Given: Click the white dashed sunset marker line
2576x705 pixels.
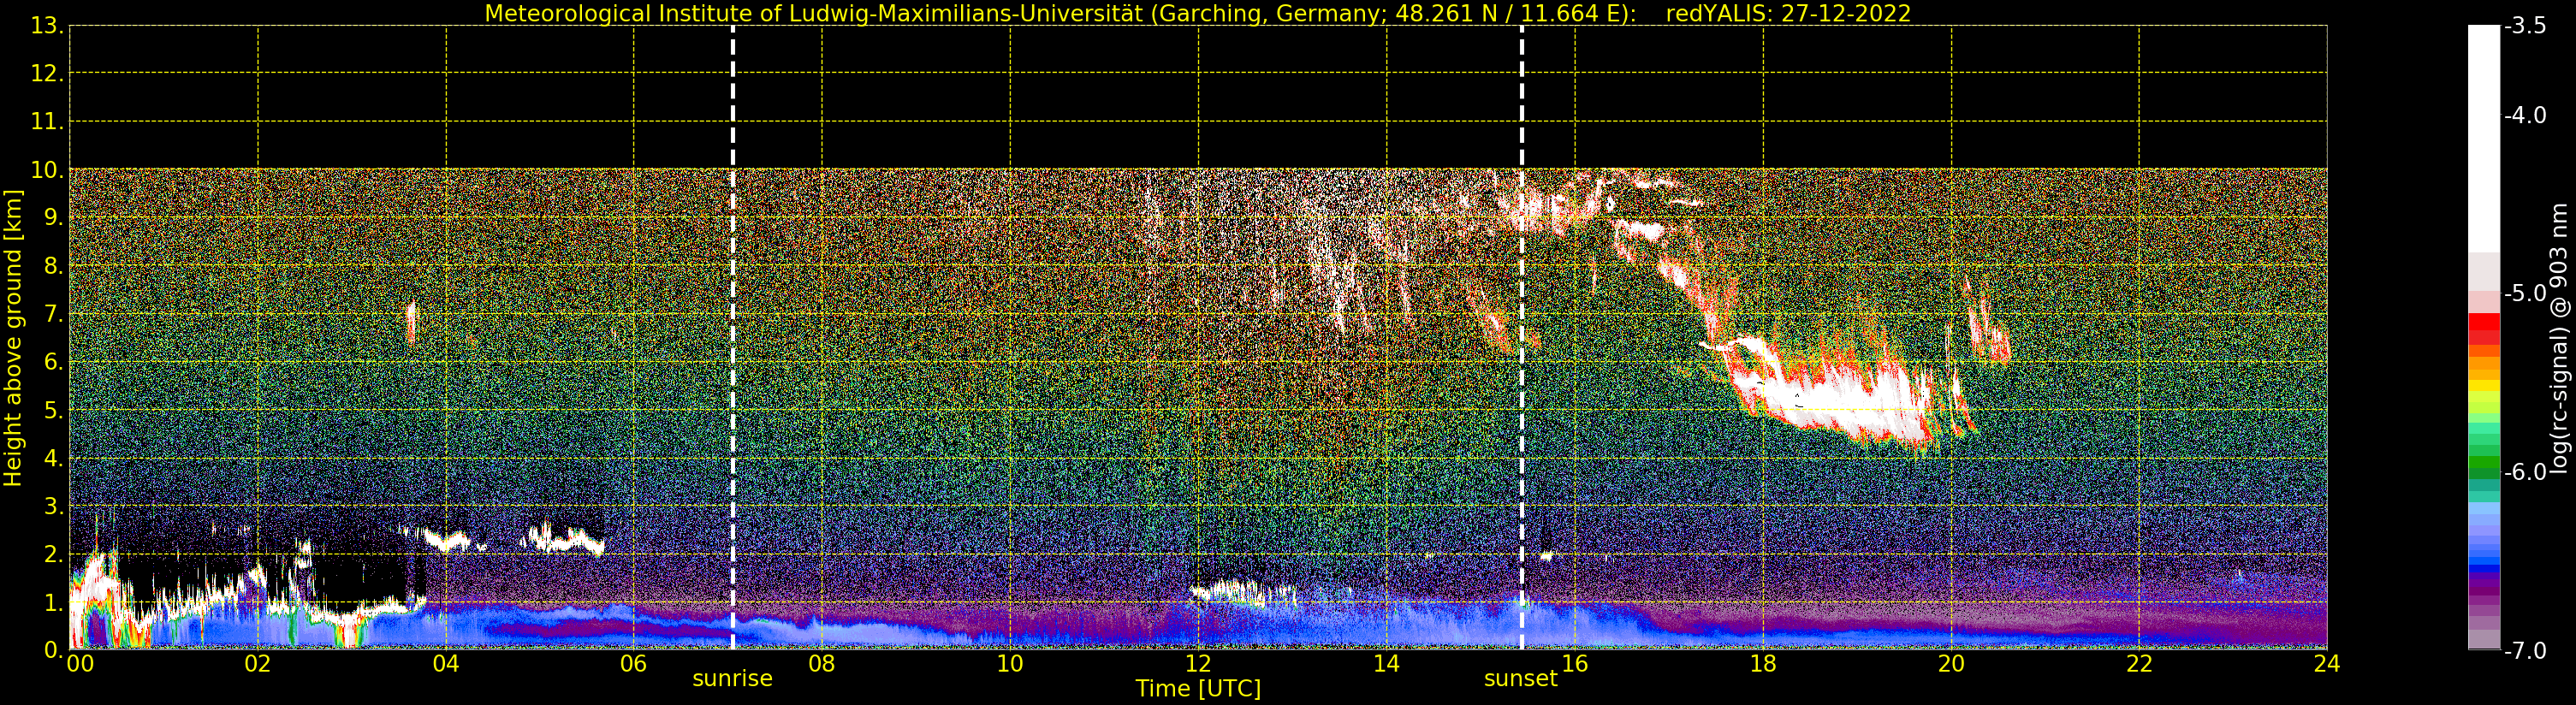Looking at the screenshot, I should click(x=1521, y=338).
